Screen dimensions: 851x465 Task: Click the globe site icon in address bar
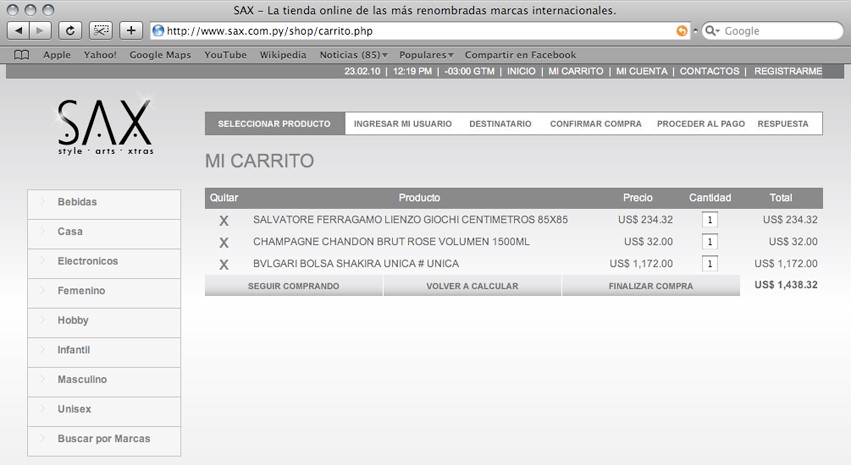tap(158, 31)
